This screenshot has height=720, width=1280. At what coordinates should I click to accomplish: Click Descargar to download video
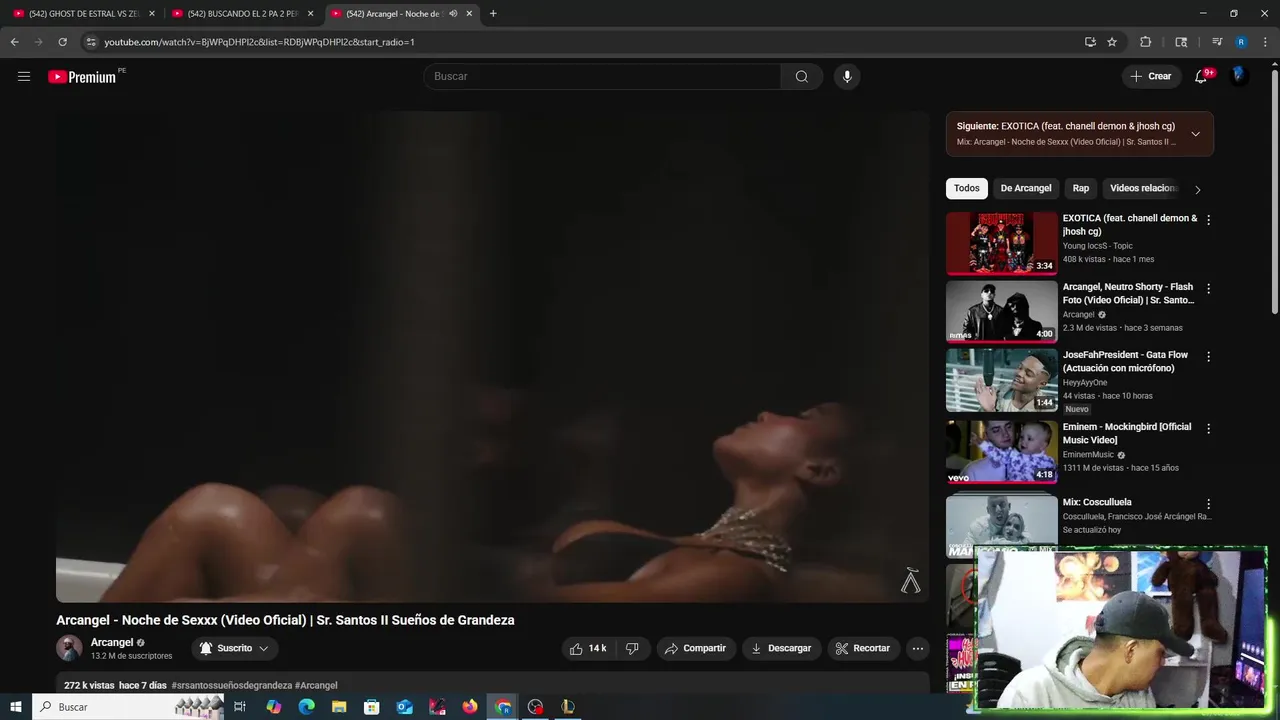click(x=781, y=648)
